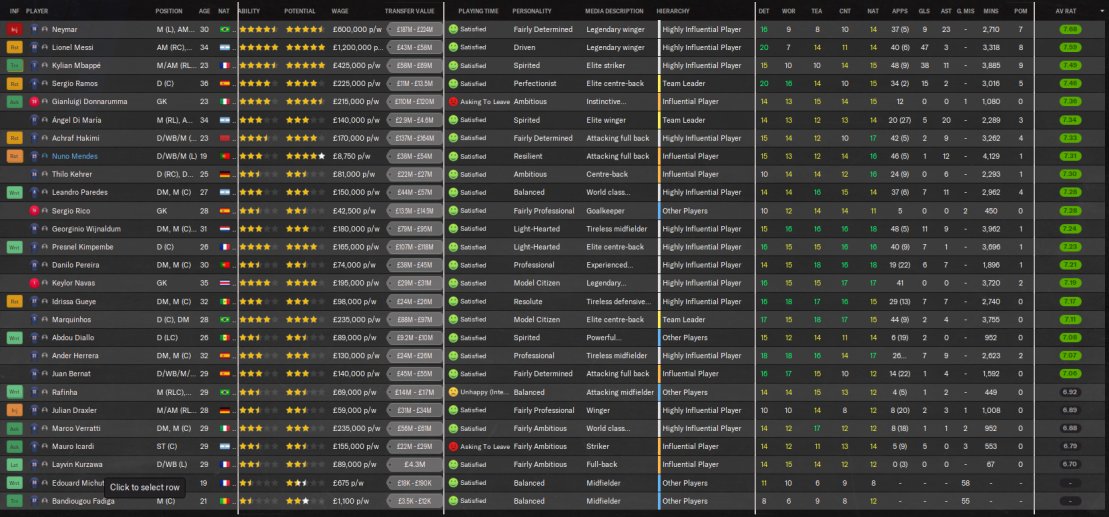Click Sergio Ramos' Perfectionist personality cell
This screenshot has height=517, width=1109.
click(x=535, y=83)
